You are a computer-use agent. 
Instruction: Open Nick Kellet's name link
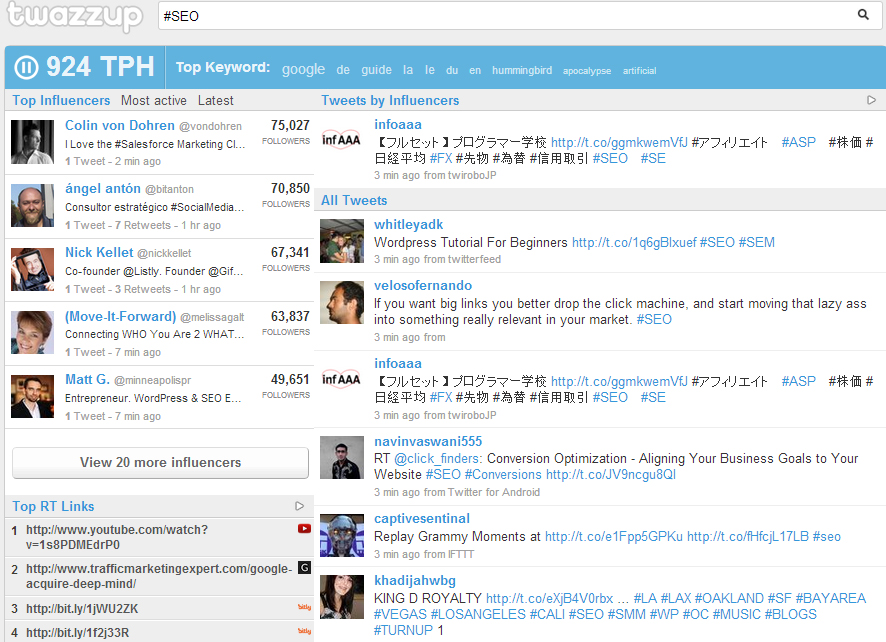[x=99, y=252]
